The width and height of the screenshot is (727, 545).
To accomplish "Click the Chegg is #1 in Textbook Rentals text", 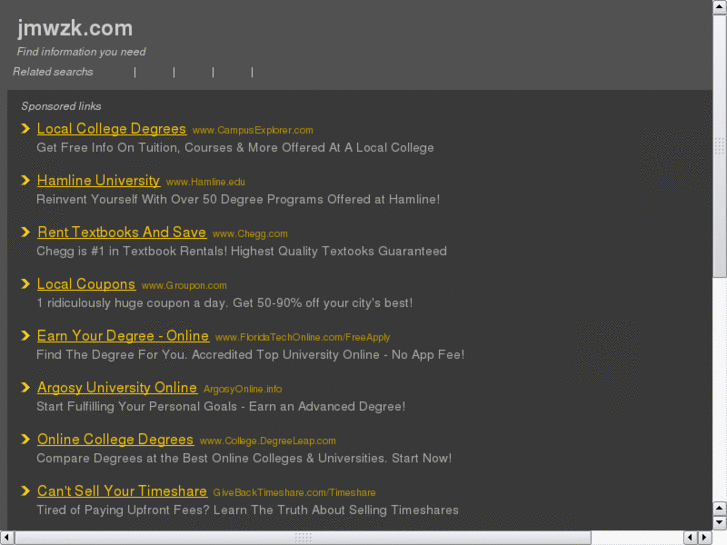I will (x=242, y=251).
